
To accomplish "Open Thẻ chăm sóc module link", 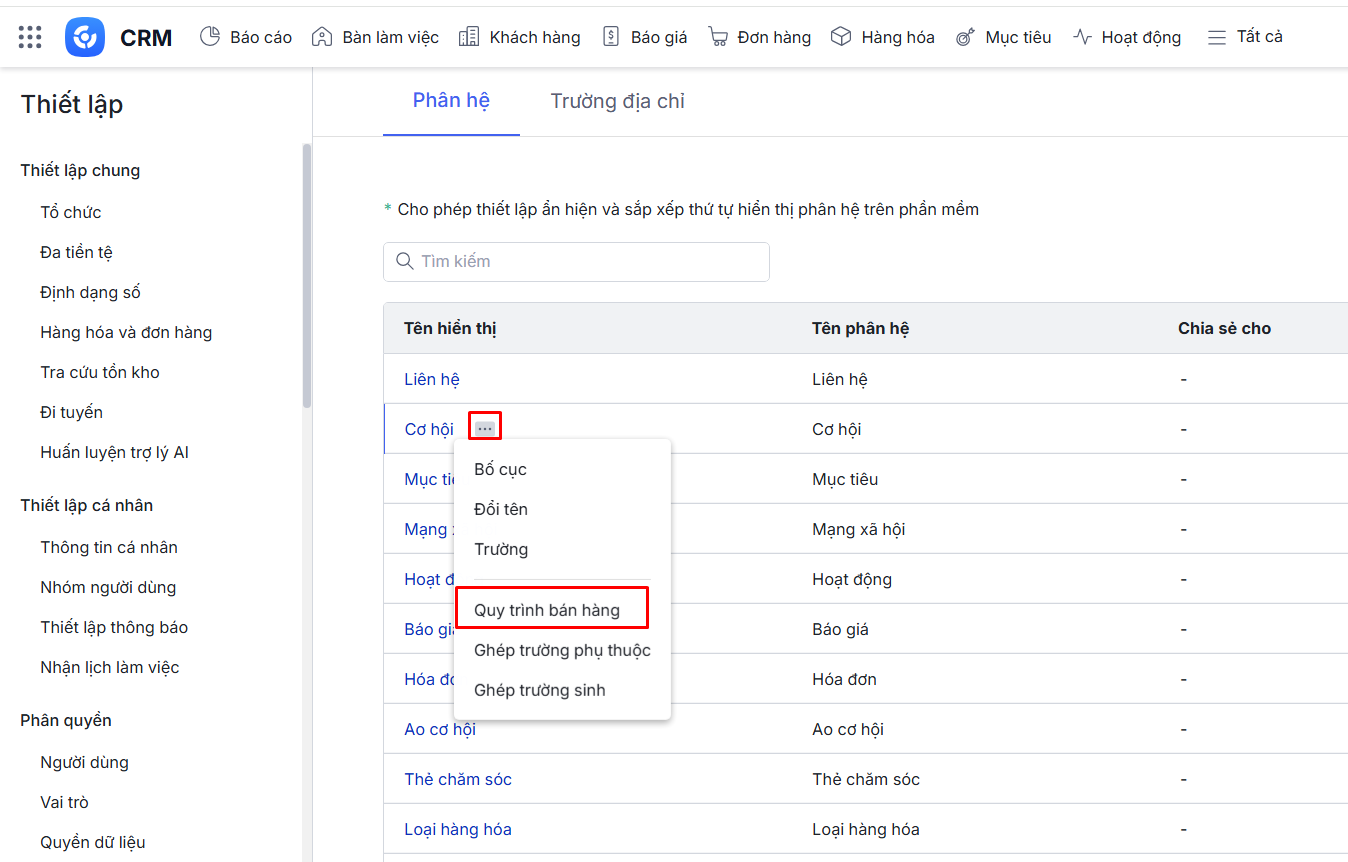I will coord(458,779).
